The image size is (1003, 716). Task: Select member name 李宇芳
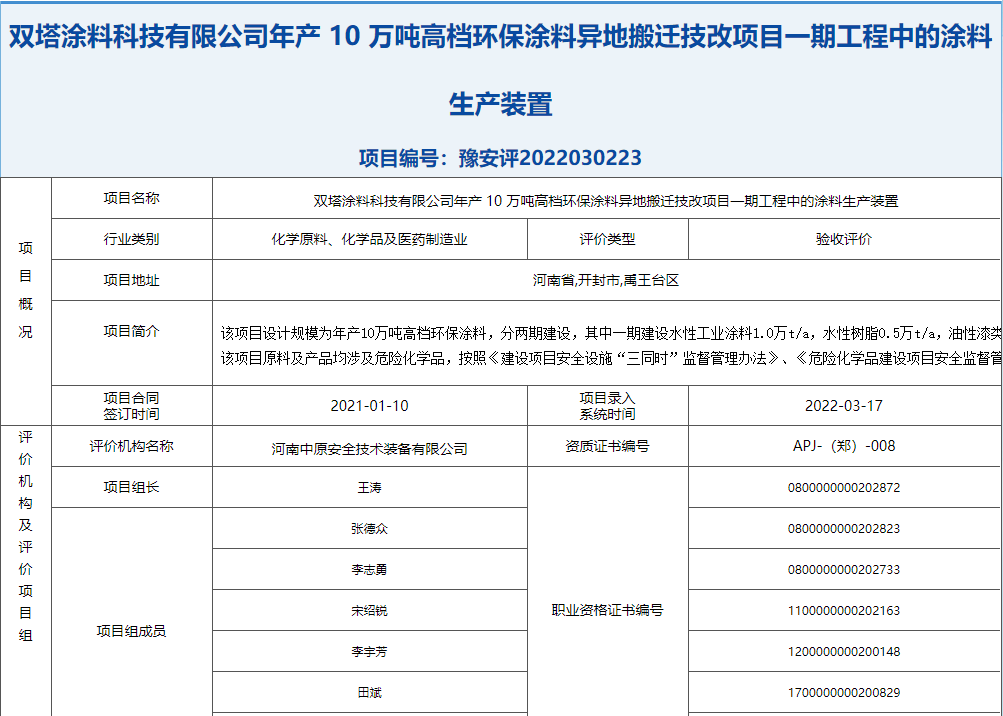click(370, 651)
